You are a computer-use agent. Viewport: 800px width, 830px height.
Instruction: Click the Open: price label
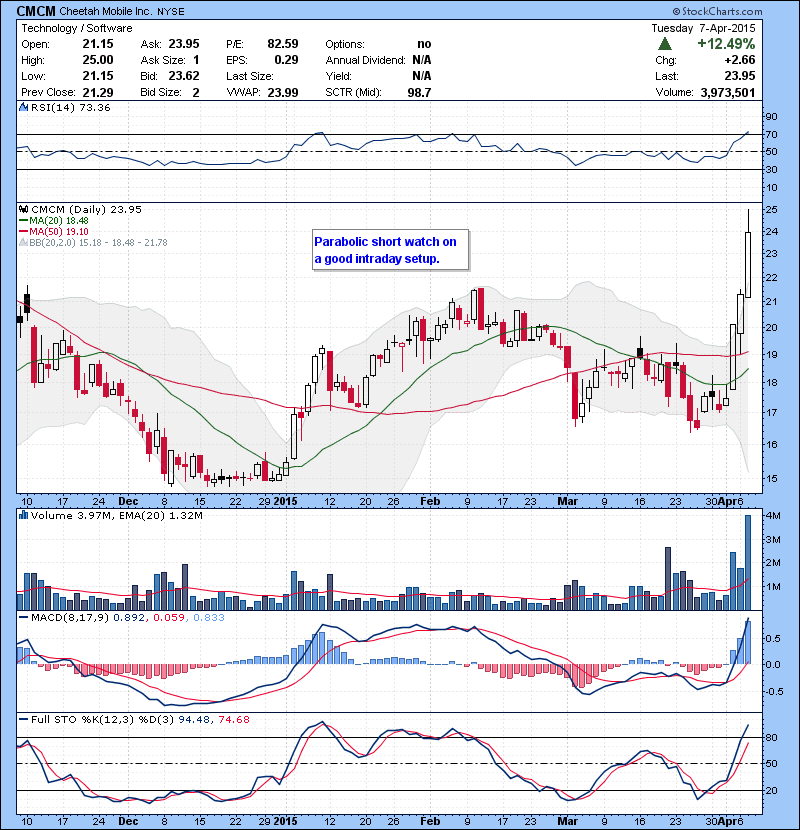click(35, 44)
